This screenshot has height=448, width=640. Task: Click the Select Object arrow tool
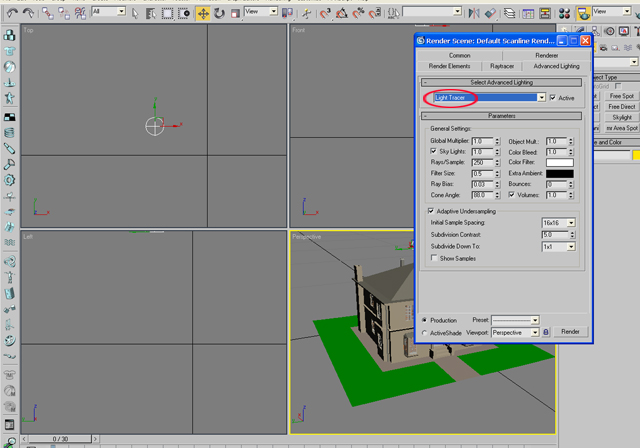click(x=135, y=13)
